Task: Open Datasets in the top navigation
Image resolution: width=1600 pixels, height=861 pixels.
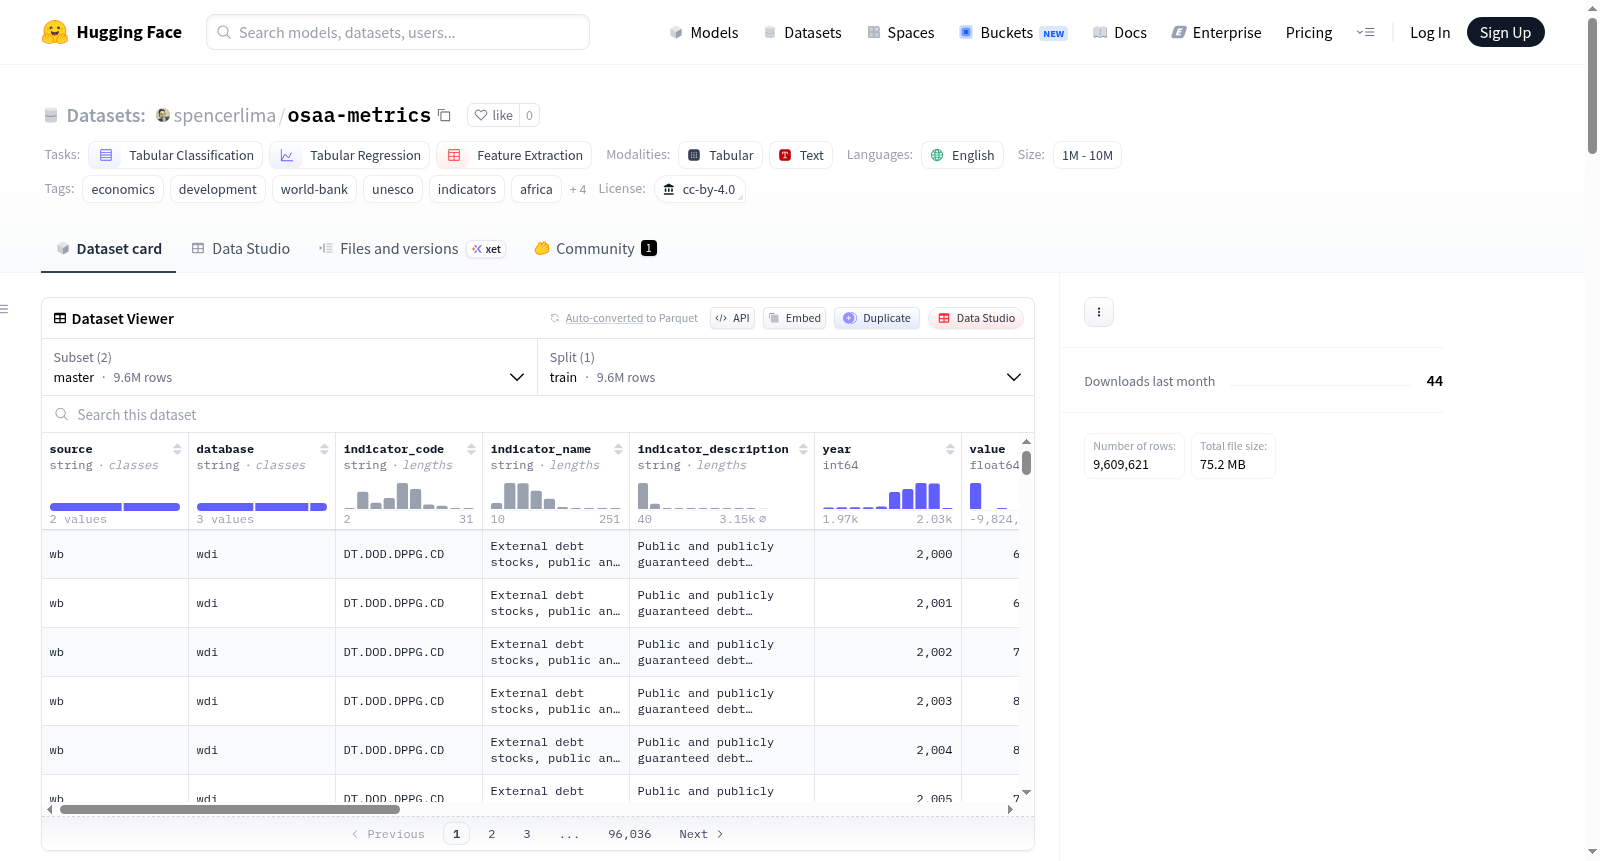Action: click(x=803, y=32)
